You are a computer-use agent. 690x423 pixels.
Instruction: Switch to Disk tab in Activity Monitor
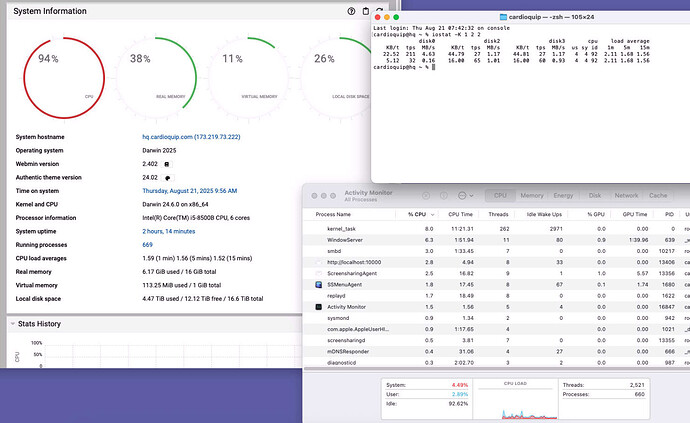click(x=595, y=195)
